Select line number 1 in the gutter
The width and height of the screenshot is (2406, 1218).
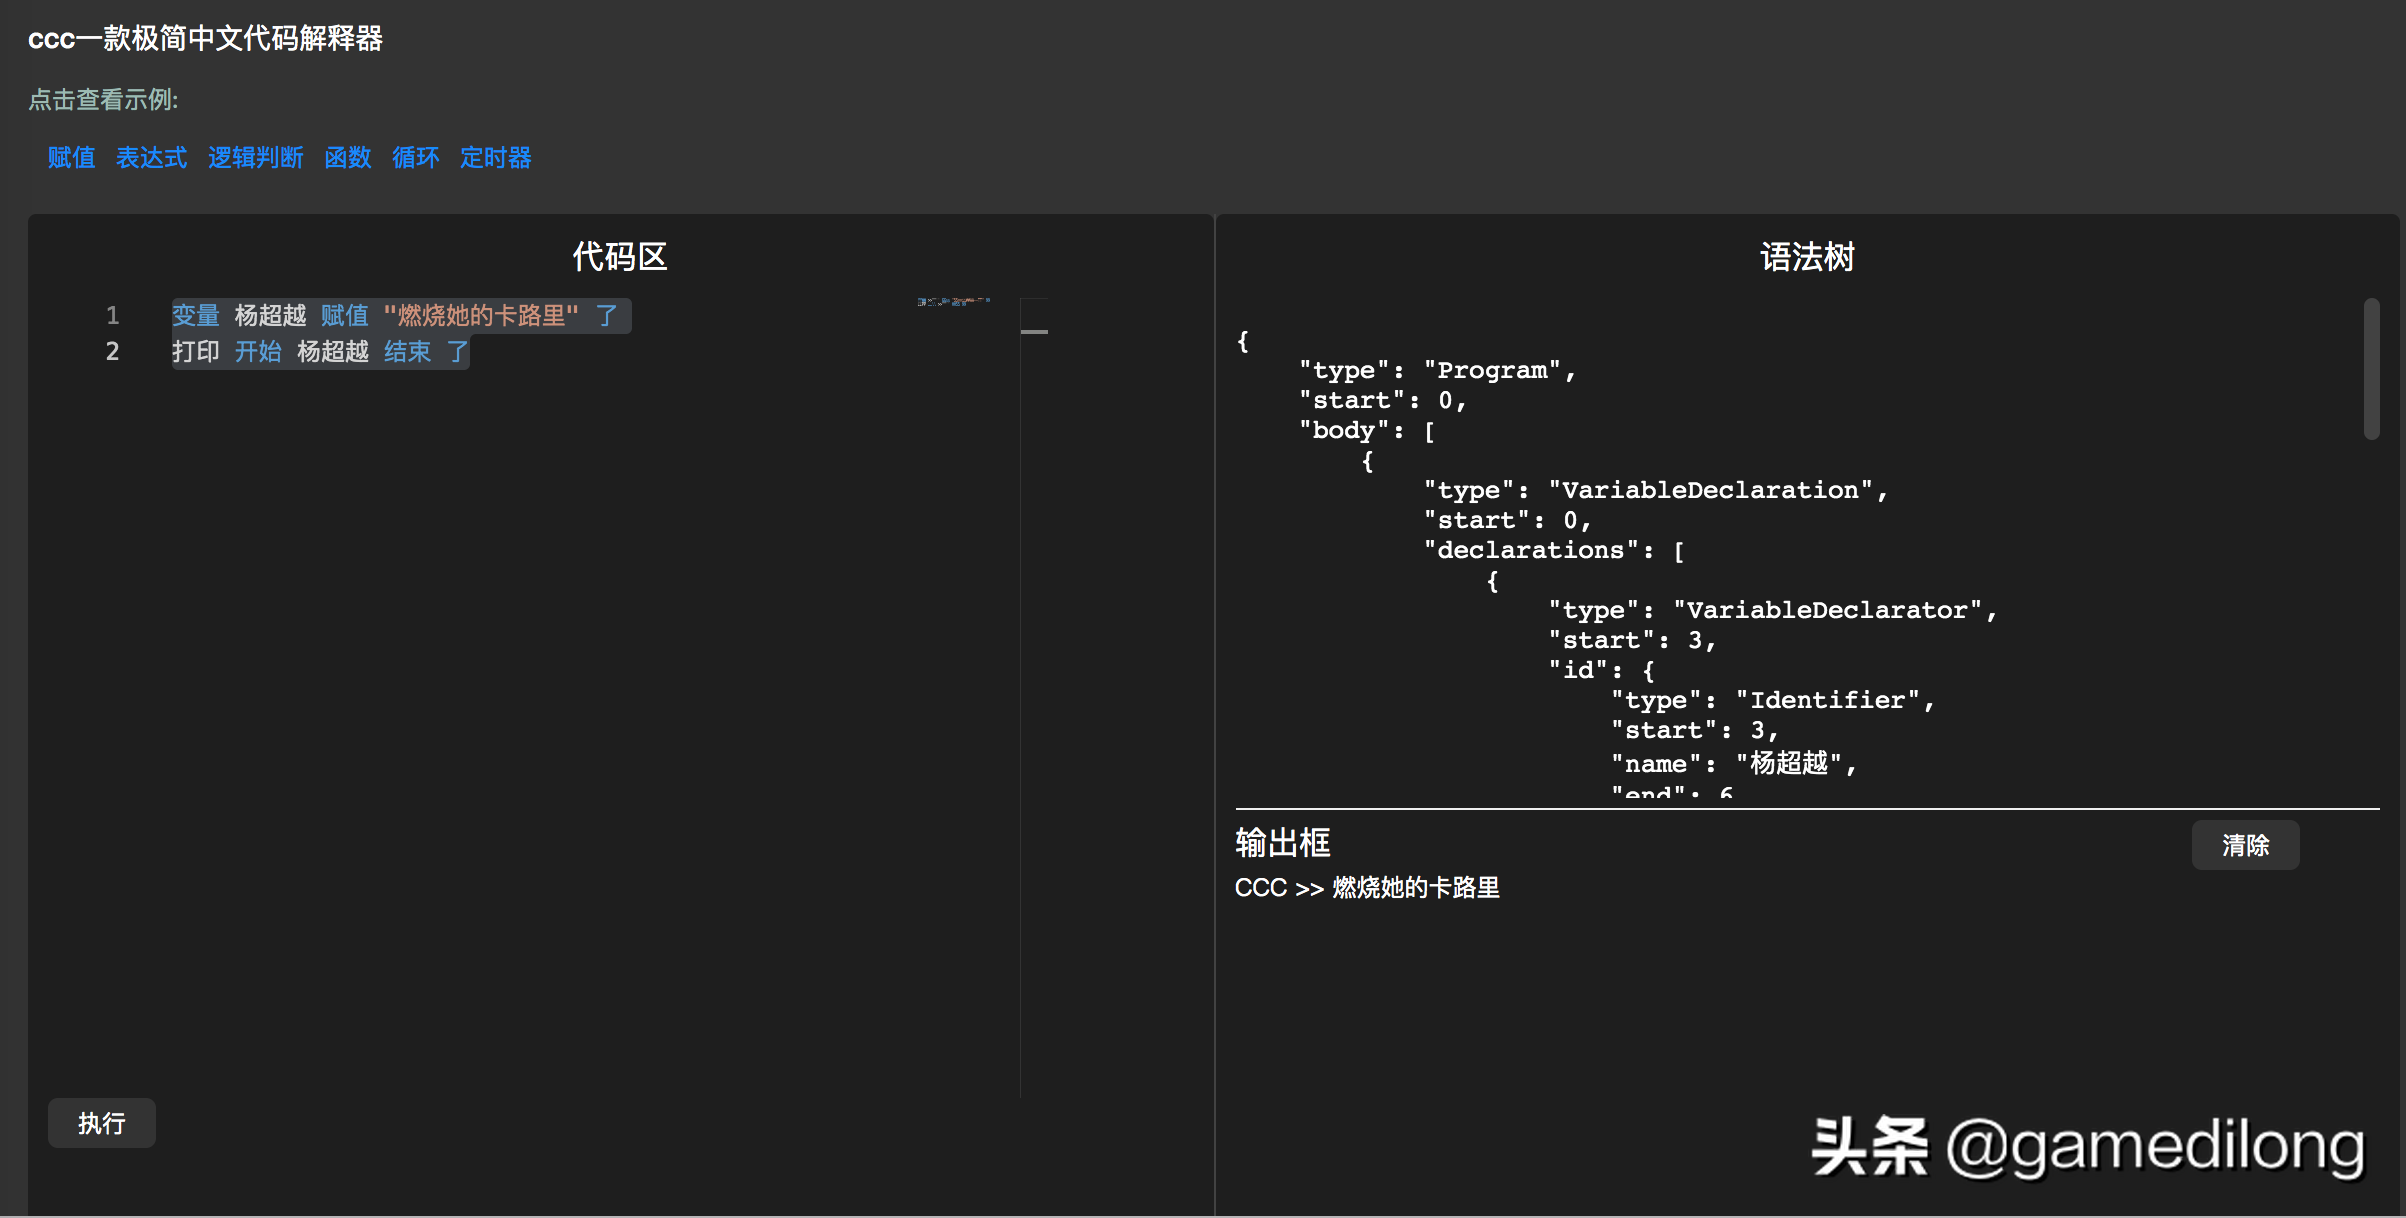coord(113,316)
